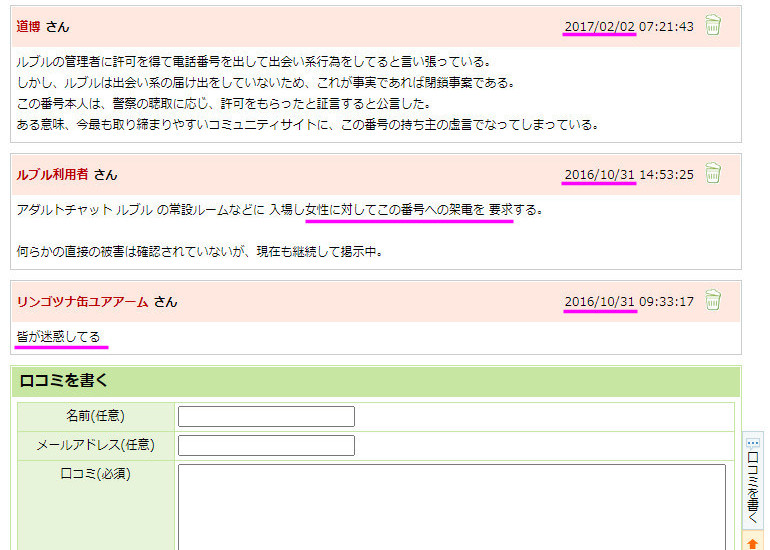Click the 口コミを書く section heading
This screenshot has width=770, height=550.
pyautogui.click(x=63, y=381)
